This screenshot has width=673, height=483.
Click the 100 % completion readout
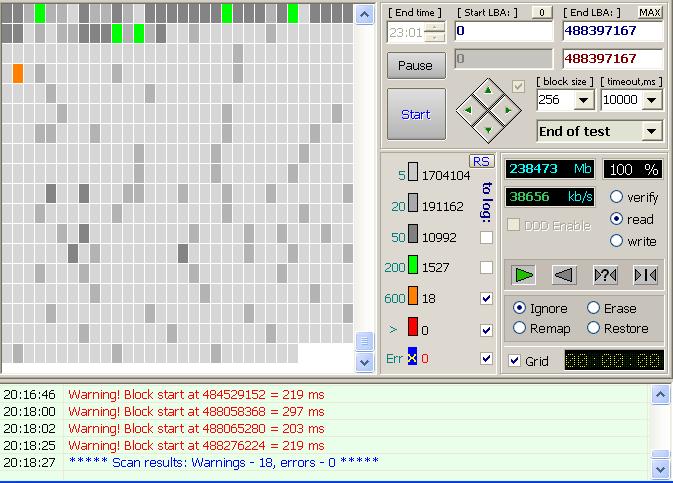(633, 169)
